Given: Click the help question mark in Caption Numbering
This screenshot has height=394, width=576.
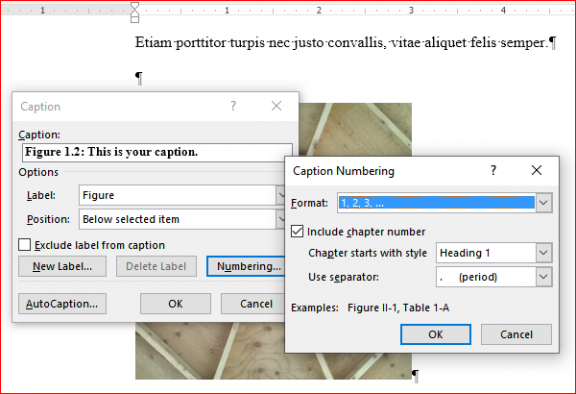Looking at the screenshot, I should [494, 170].
